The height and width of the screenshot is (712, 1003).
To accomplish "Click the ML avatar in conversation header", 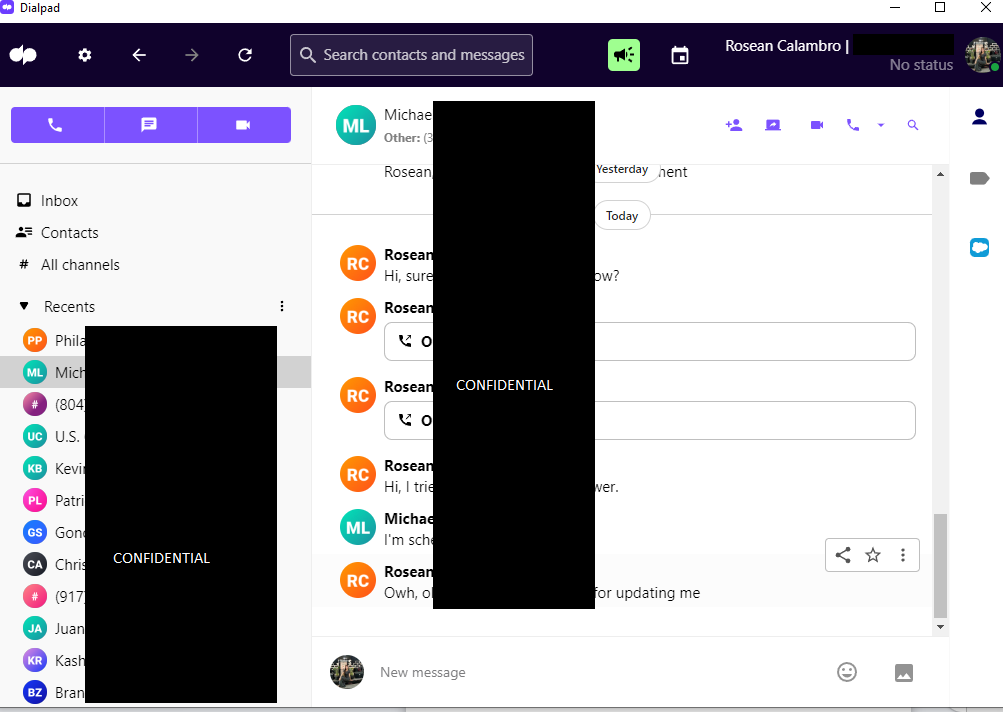I will pos(356,125).
